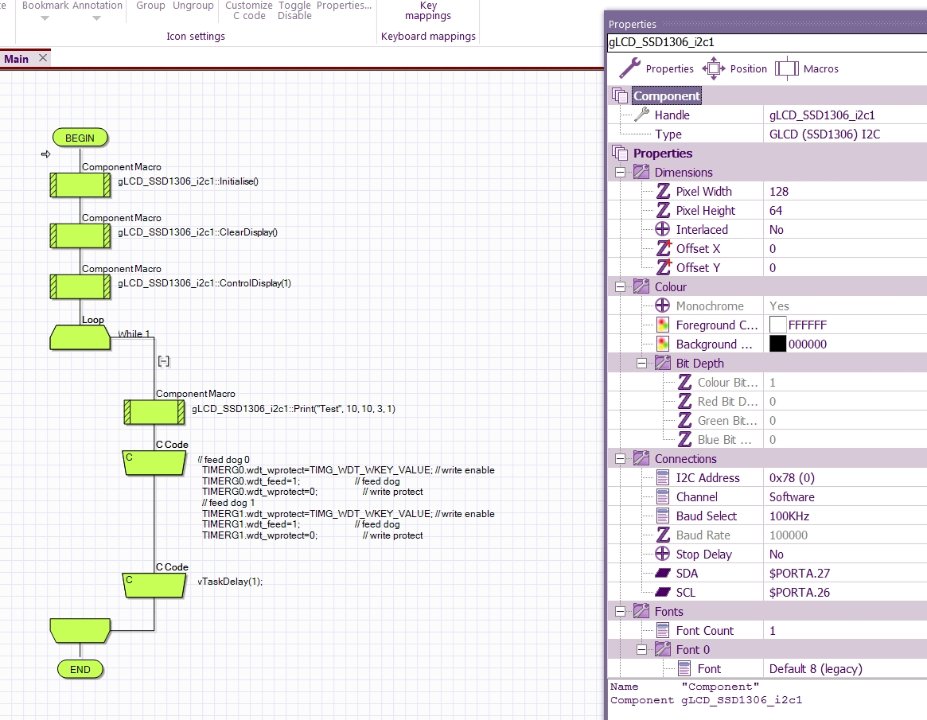Collapse the Connections property group
Screen dimensions: 927x720
pos(621,459)
